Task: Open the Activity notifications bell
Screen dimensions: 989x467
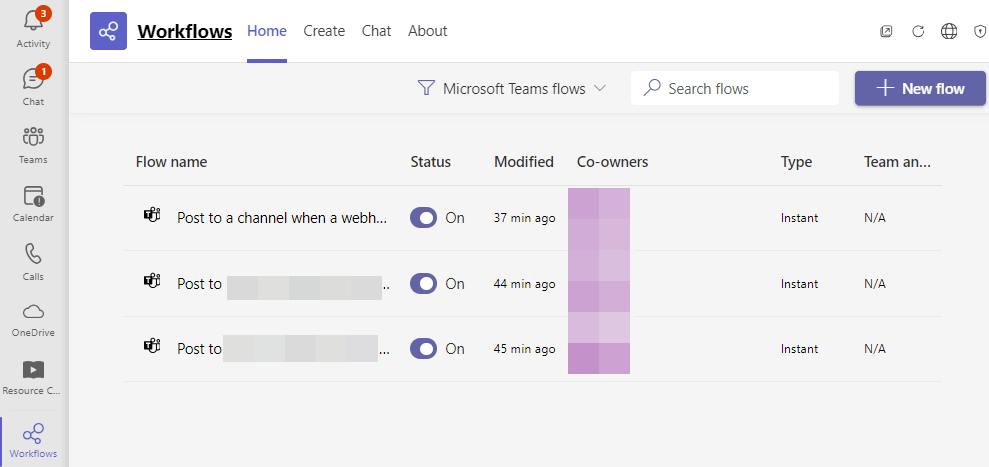Action: point(33,28)
